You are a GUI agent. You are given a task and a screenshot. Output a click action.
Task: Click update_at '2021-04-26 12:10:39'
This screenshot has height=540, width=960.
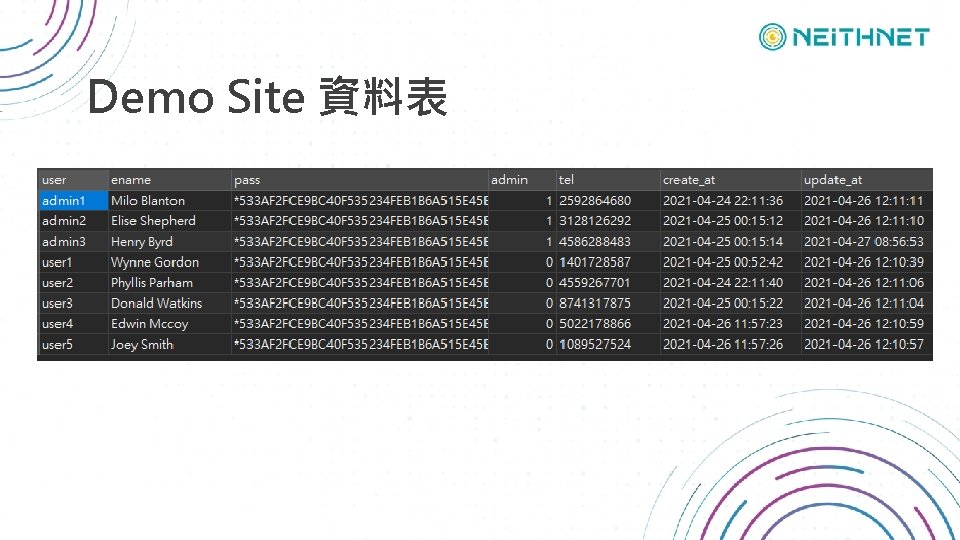point(864,263)
